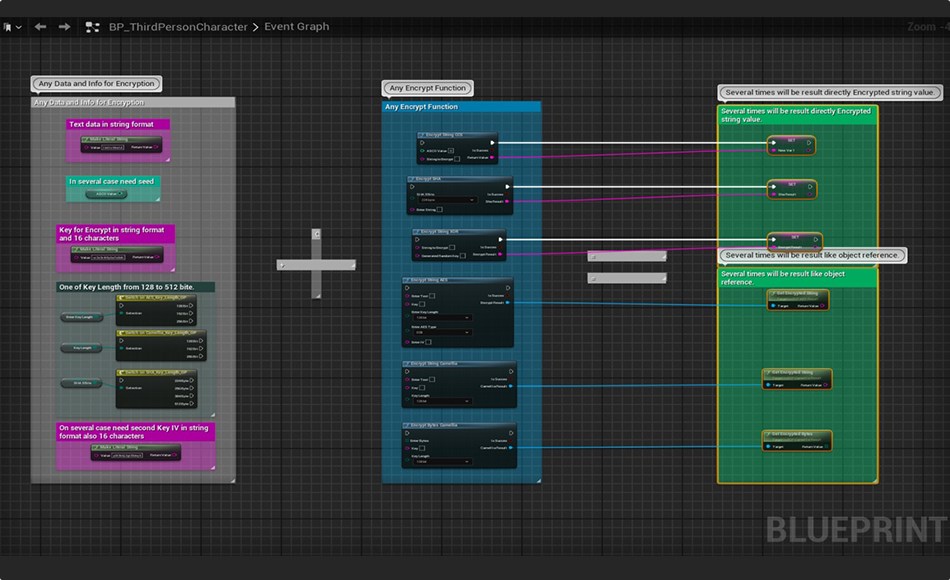Image resolution: width=950 pixels, height=580 pixels.
Task: Select BP_ThirdPersonCharacter in the breadcrumb
Action: (x=178, y=27)
